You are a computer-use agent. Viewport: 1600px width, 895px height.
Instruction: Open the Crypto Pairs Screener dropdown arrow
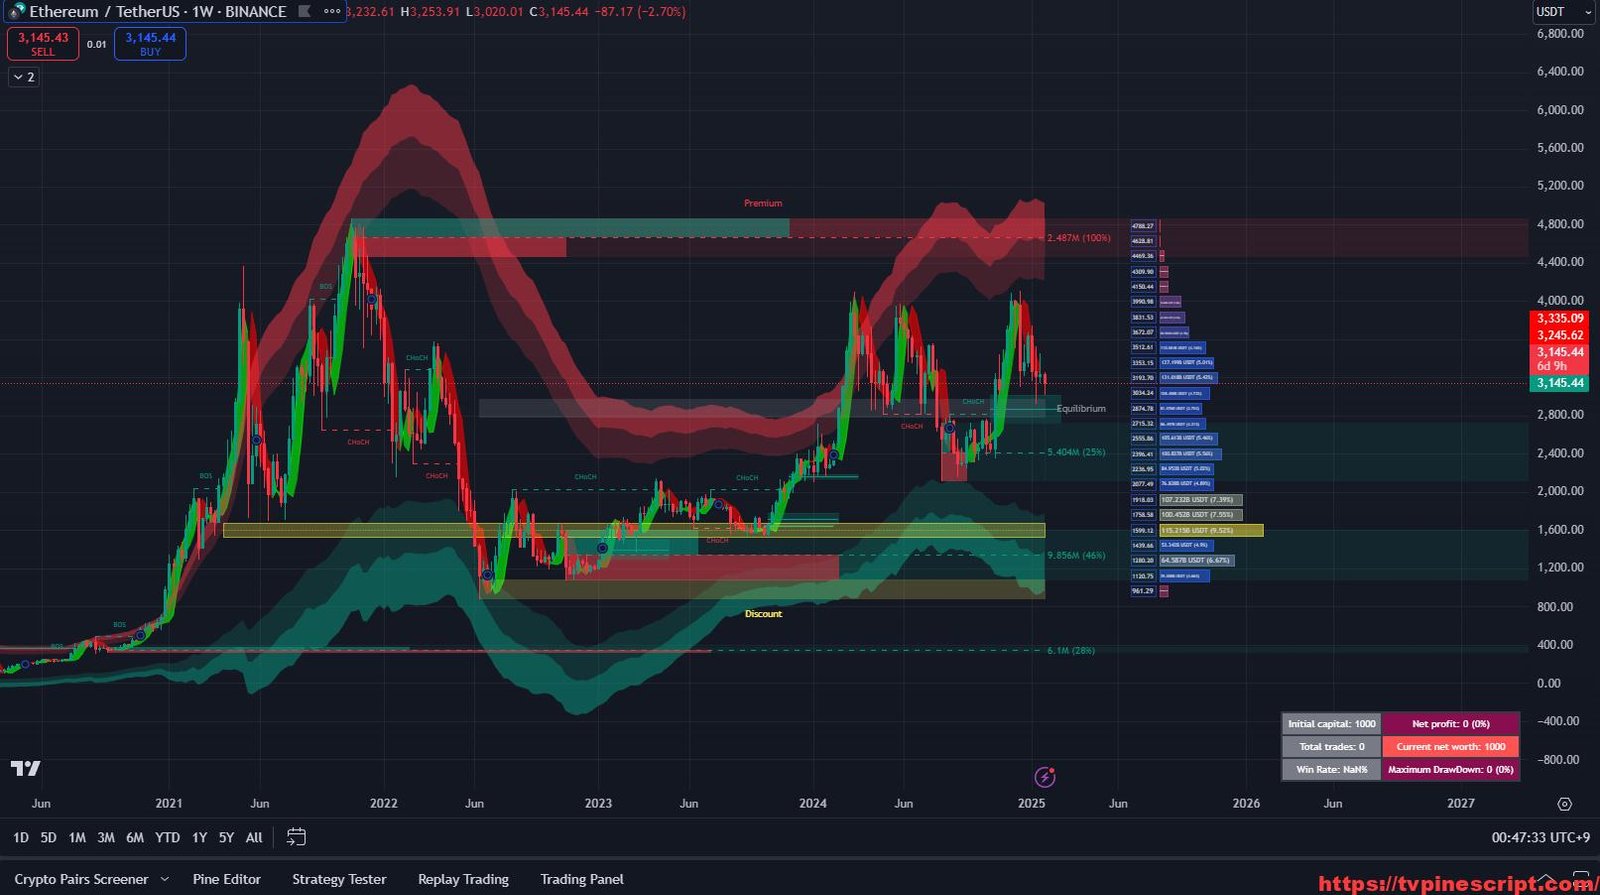[165, 879]
